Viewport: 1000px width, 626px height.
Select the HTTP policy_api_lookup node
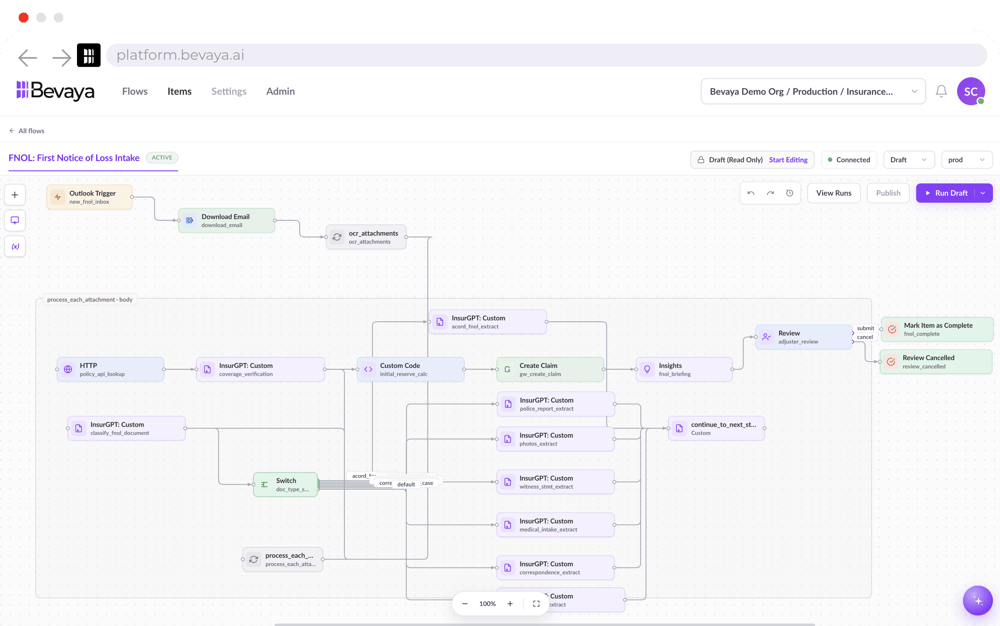(110, 370)
